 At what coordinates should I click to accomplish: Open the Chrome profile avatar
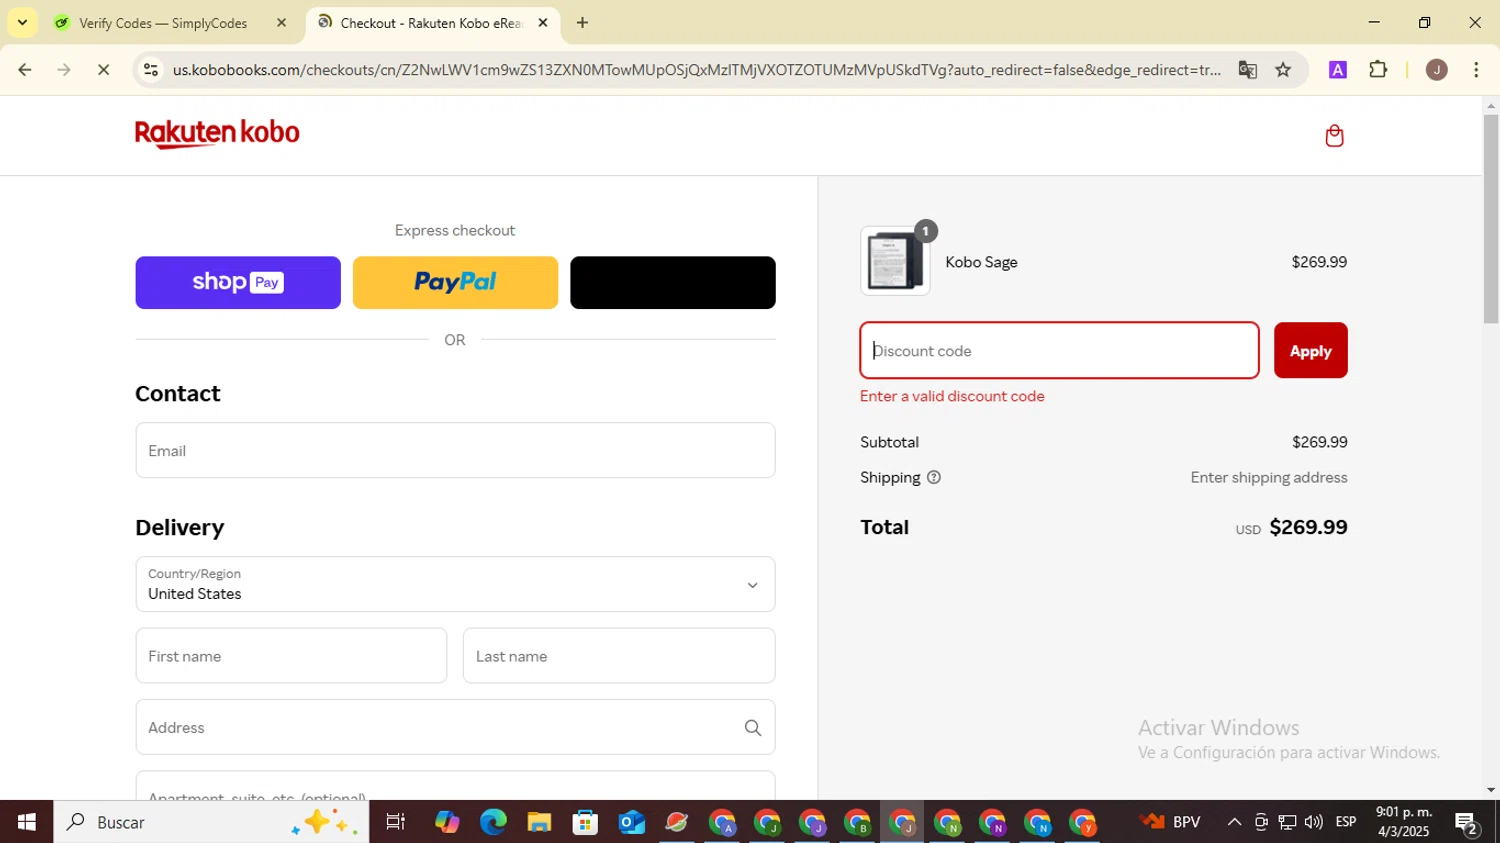[1437, 70]
